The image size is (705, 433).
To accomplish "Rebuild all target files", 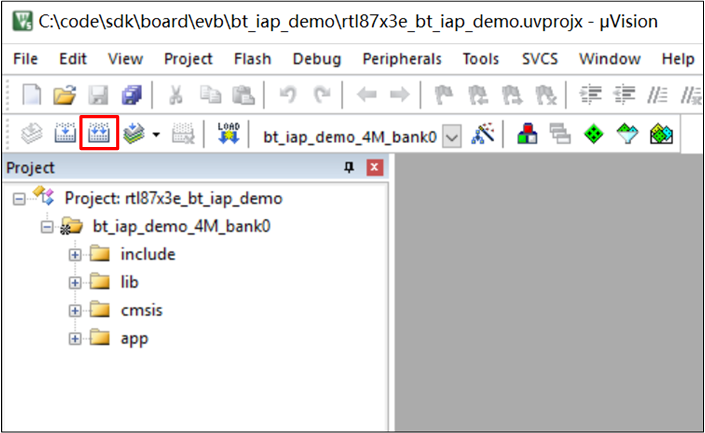I will [x=99, y=133].
